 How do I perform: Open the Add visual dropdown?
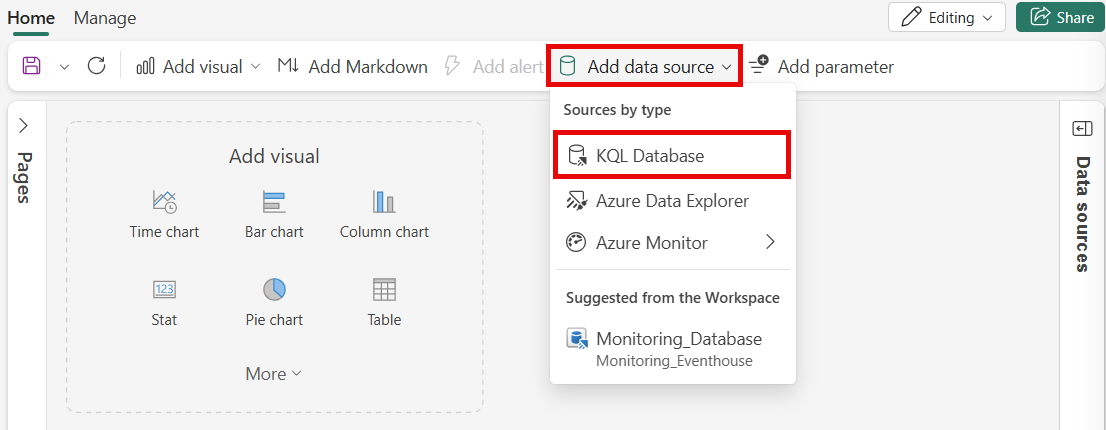(198, 67)
